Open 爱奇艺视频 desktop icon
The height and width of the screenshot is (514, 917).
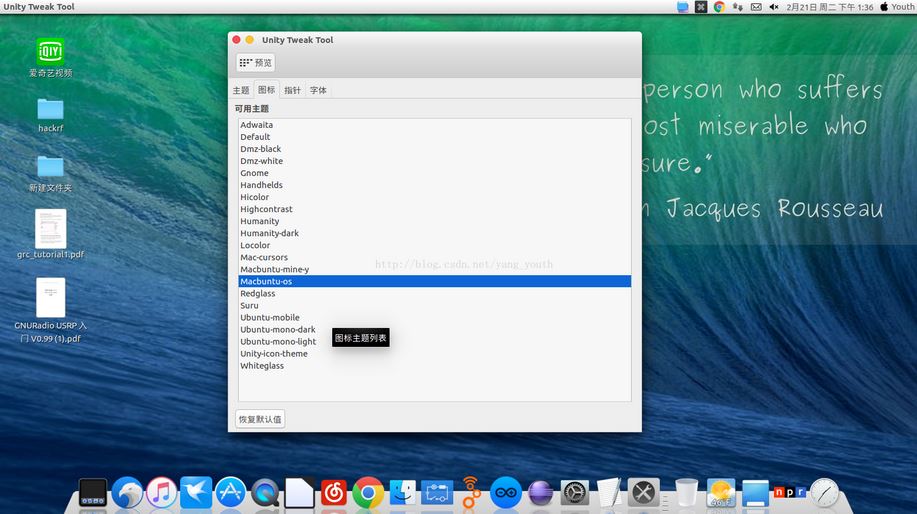[x=50, y=57]
